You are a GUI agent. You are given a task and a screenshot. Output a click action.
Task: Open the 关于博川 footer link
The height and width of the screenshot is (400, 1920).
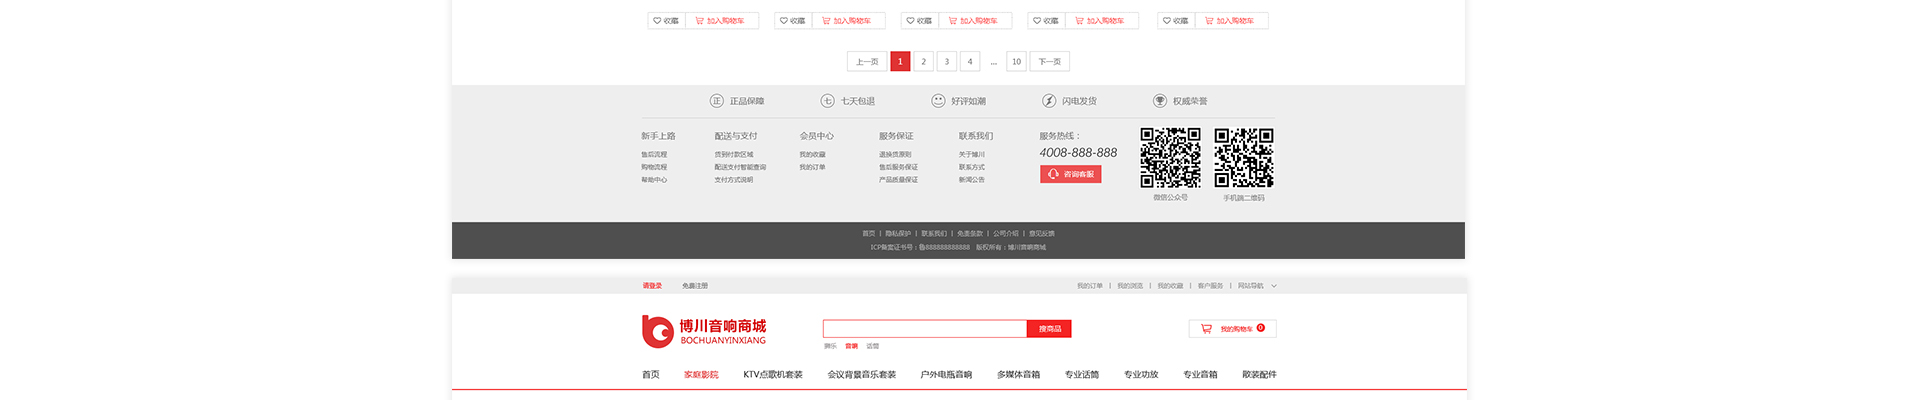pyautogui.click(x=972, y=155)
